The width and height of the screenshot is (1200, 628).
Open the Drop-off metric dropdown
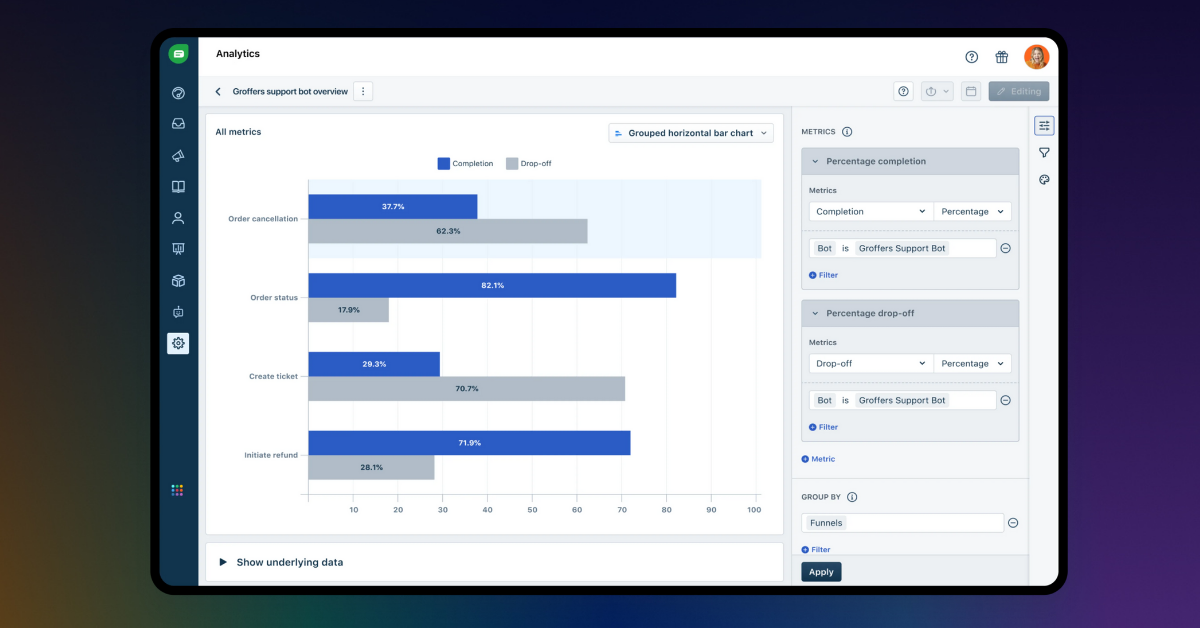coord(870,364)
